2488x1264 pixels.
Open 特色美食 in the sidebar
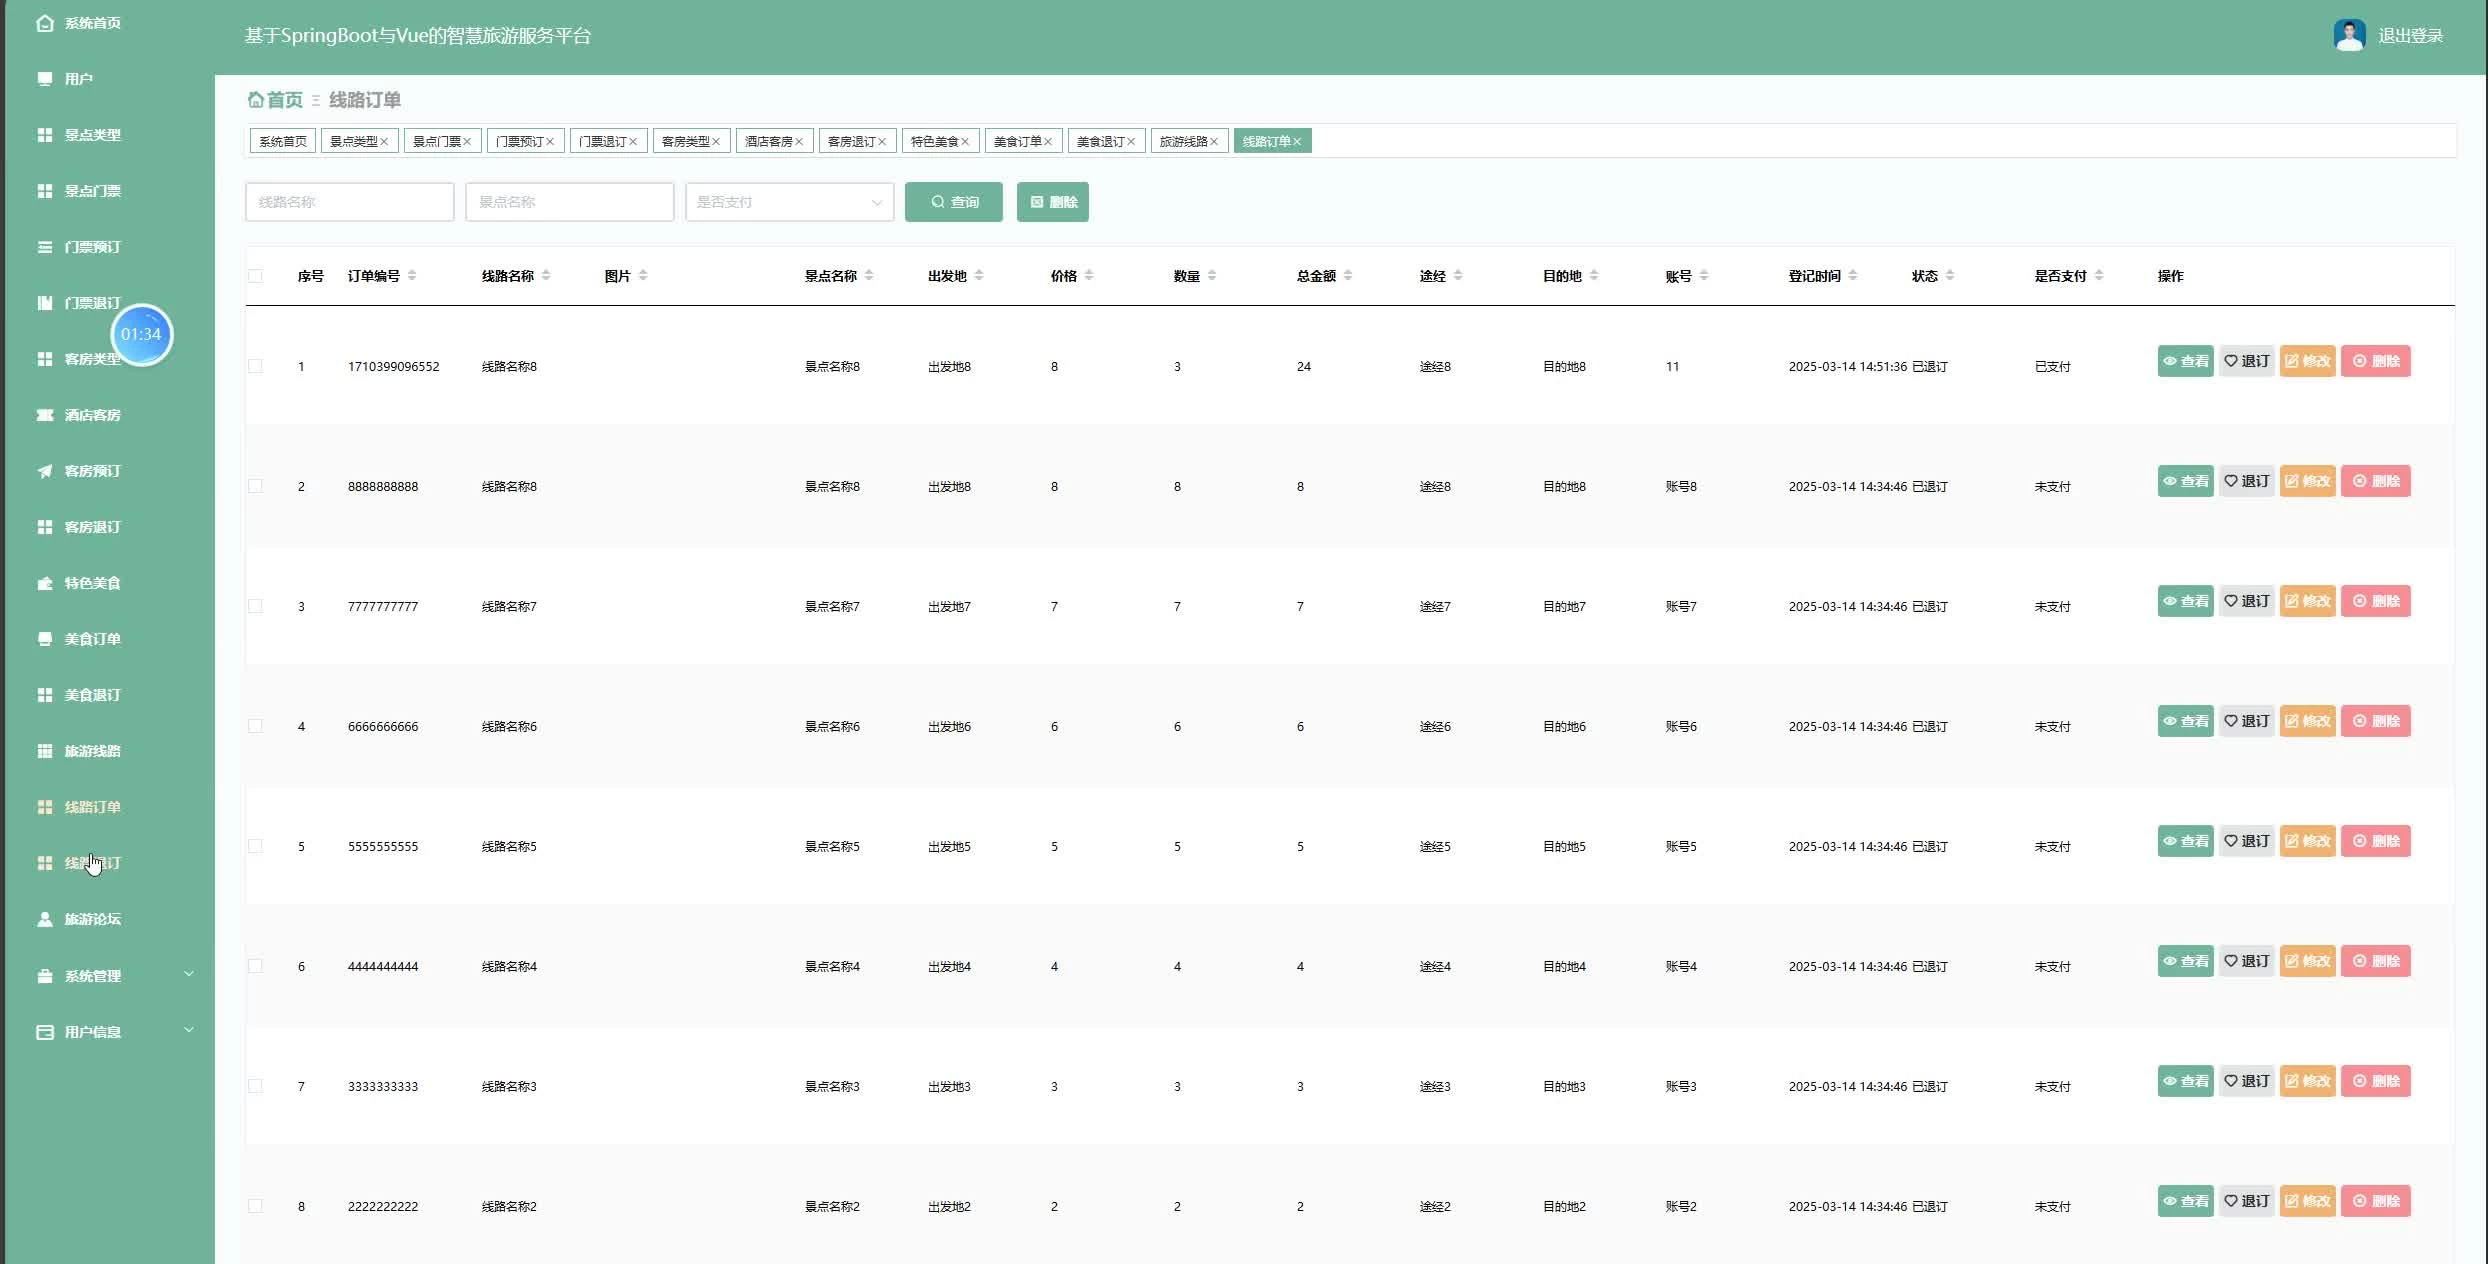(92, 583)
